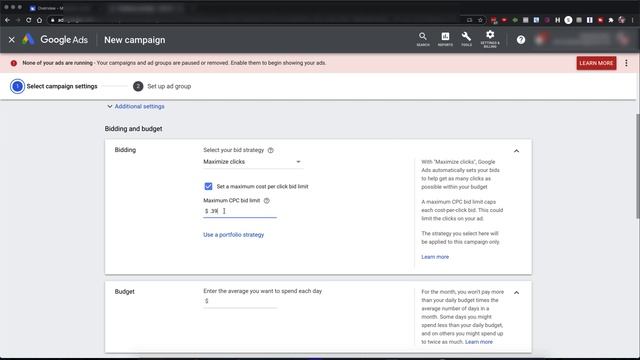Viewport: 640px width, 360px height.
Task: Open the Help question mark icon
Action: (x=521, y=40)
